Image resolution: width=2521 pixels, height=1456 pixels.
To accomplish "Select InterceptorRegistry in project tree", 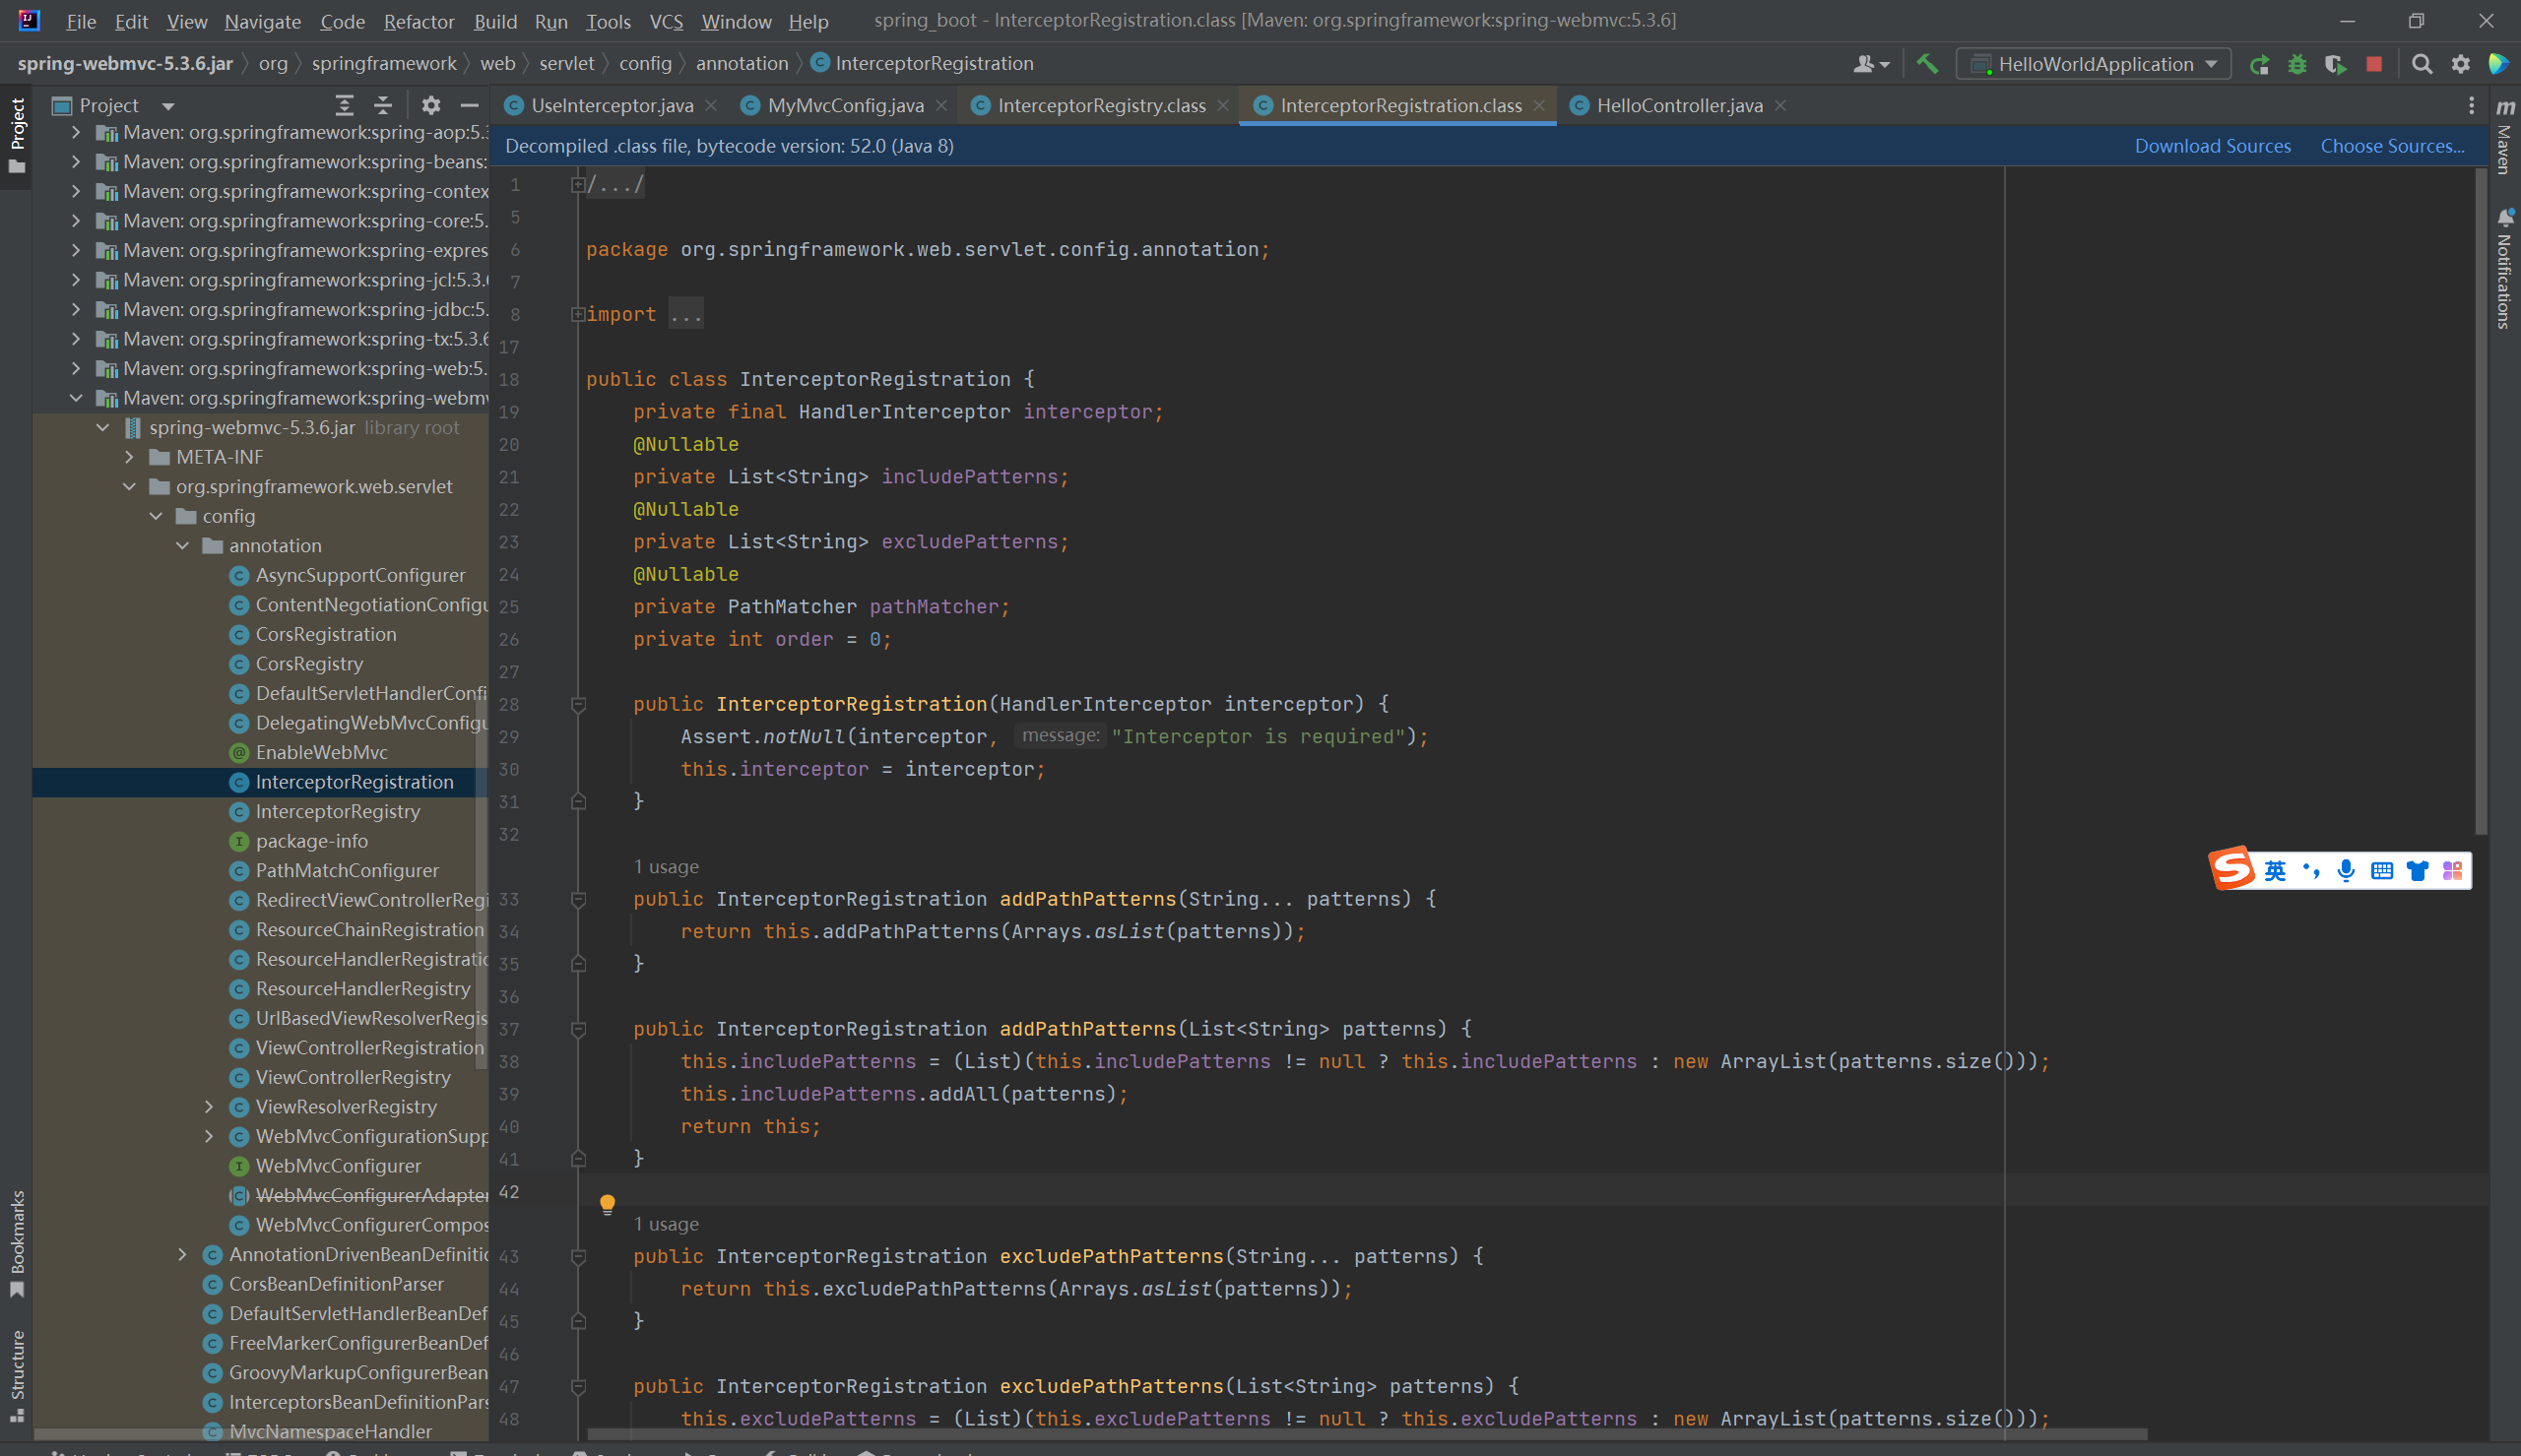I will [337, 812].
